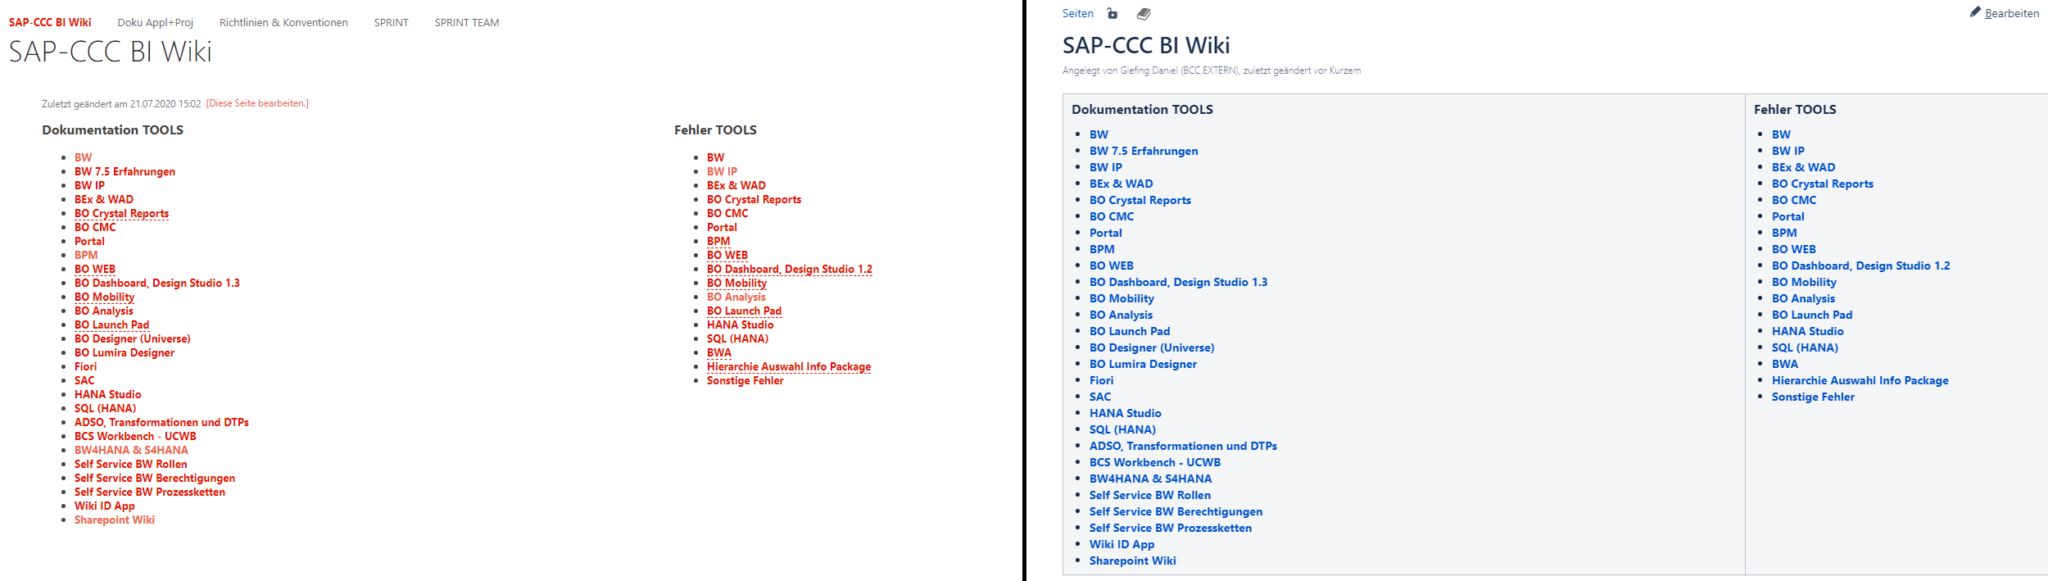Open the SPRINT TEAM navigation entry
Viewport: 2048px width, 581px height.
click(x=465, y=22)
